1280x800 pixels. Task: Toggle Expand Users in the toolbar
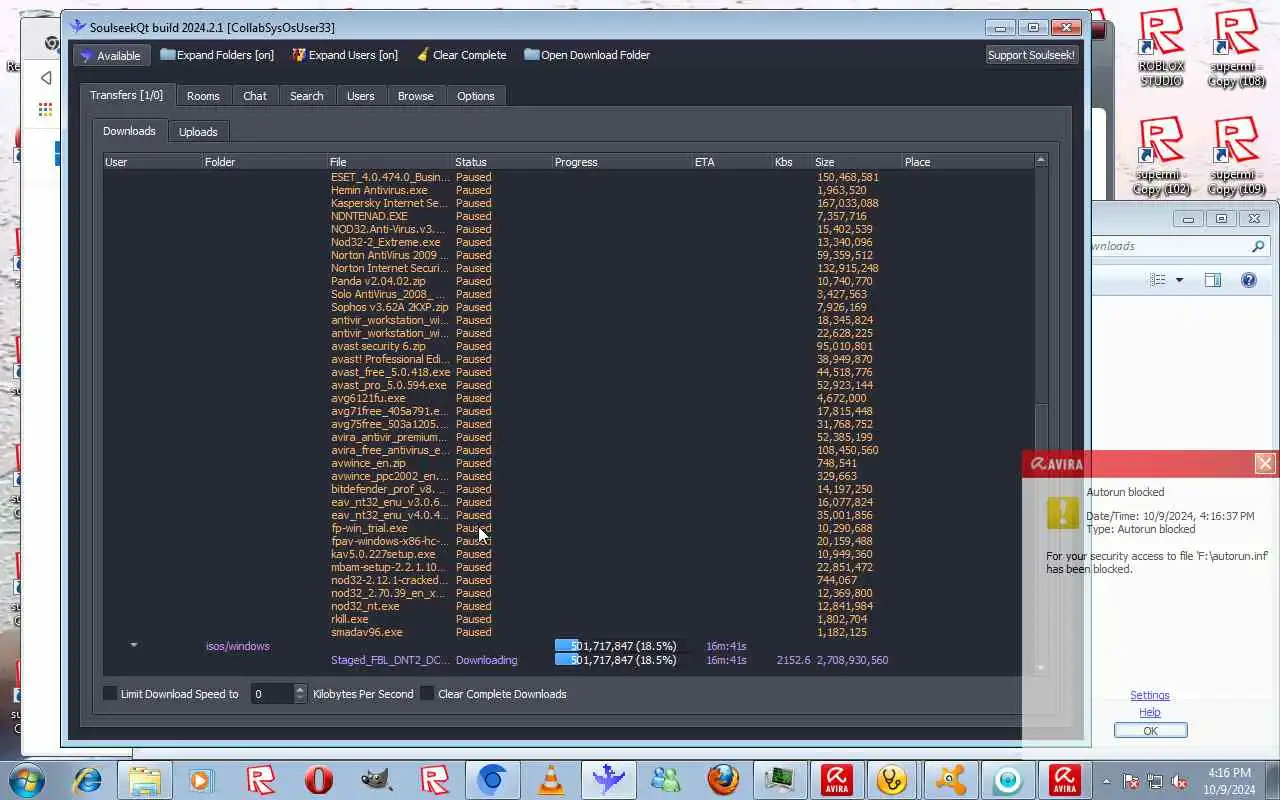pyautogui.click(x=345, y=55)
